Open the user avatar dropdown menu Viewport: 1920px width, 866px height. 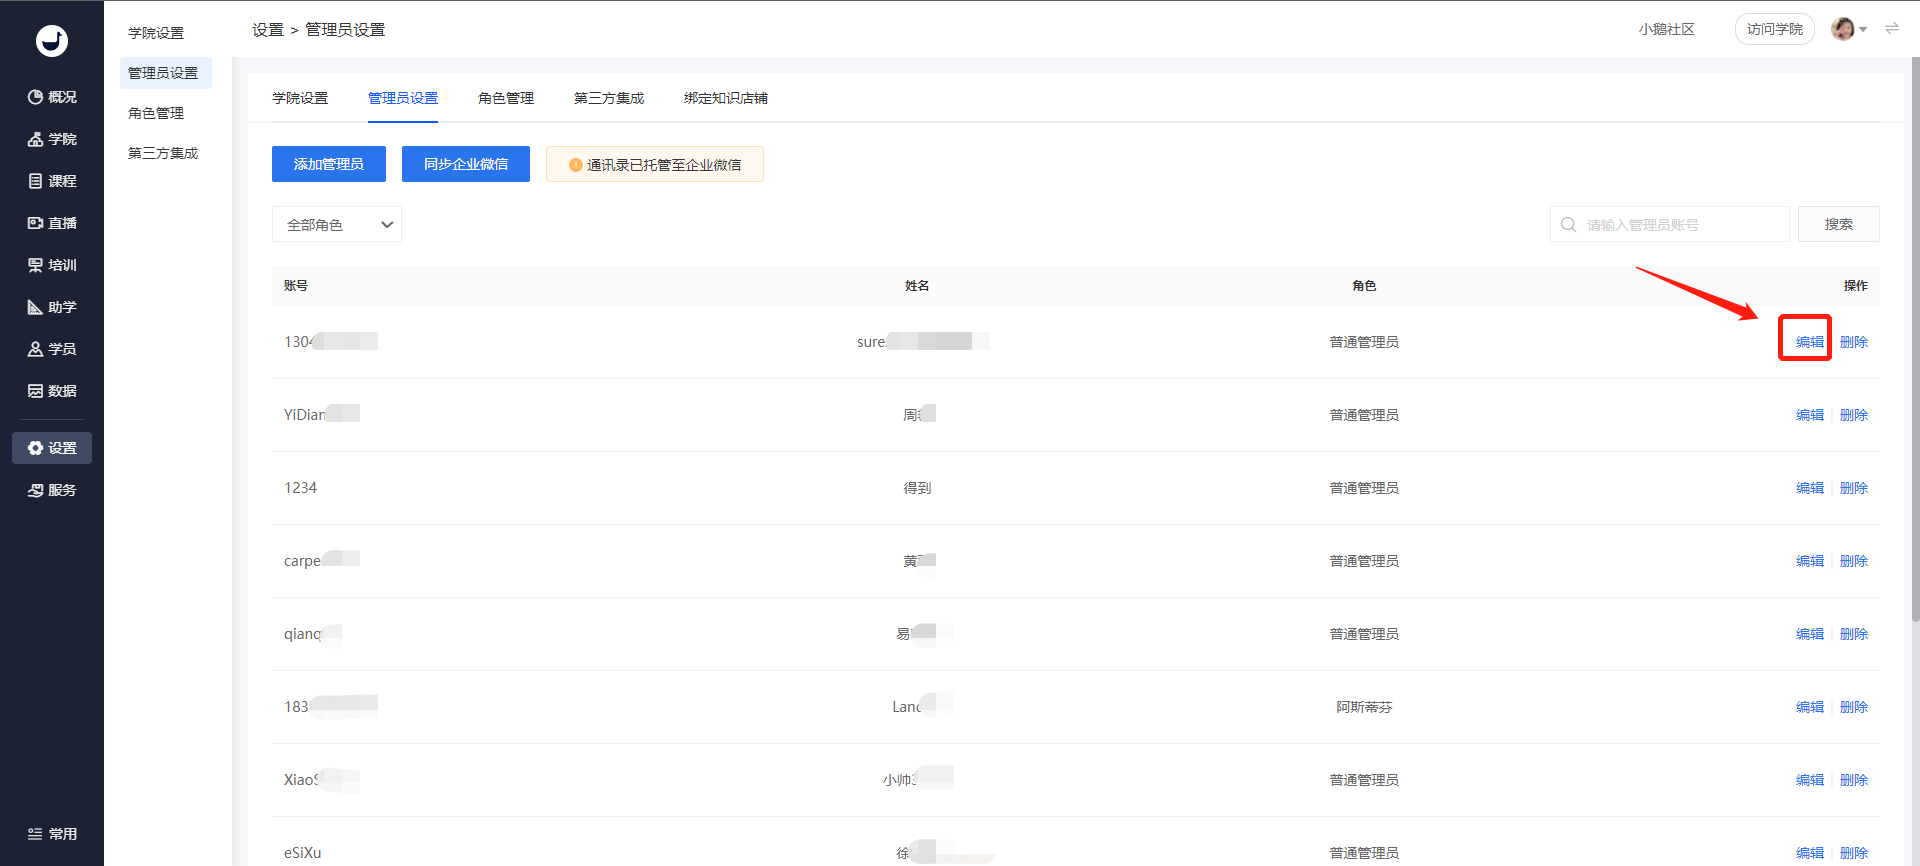(1849, 29)
